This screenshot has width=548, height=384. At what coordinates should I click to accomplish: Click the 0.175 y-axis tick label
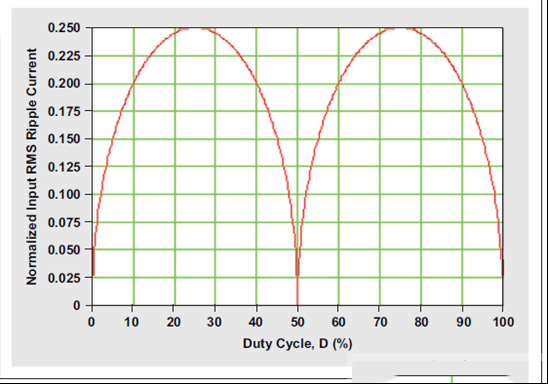pyautogui.click(x=64, y=111)
